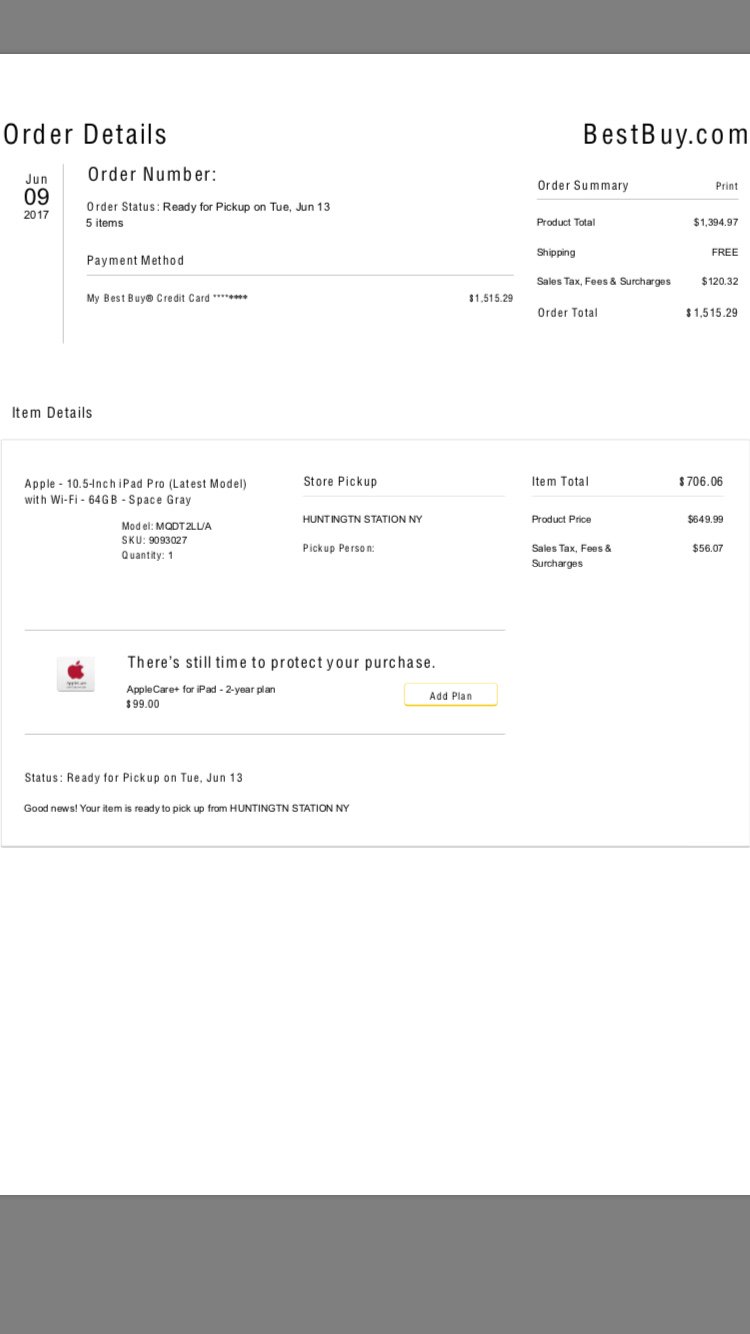Click the AppleCare product icon

pos(76,675)
